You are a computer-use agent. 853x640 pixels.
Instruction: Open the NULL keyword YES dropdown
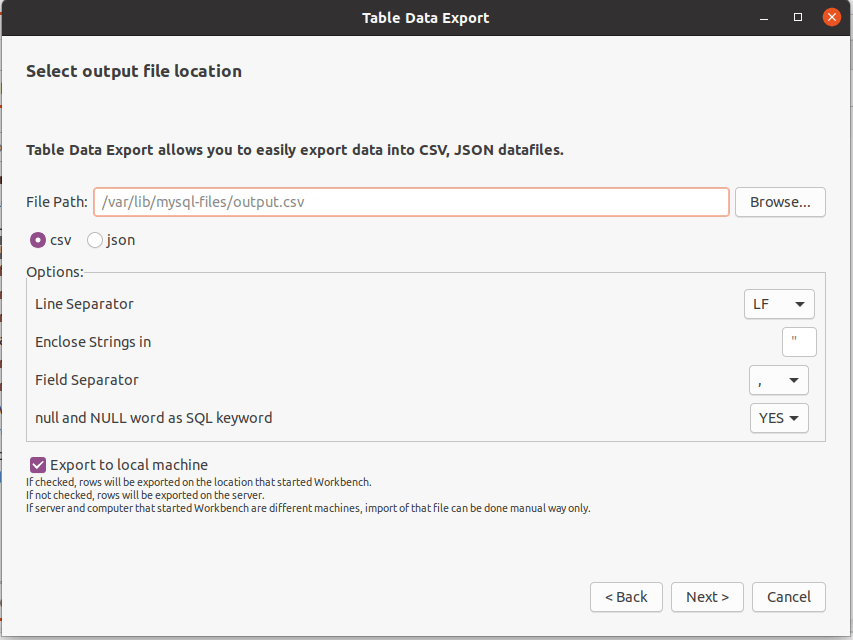778,418
